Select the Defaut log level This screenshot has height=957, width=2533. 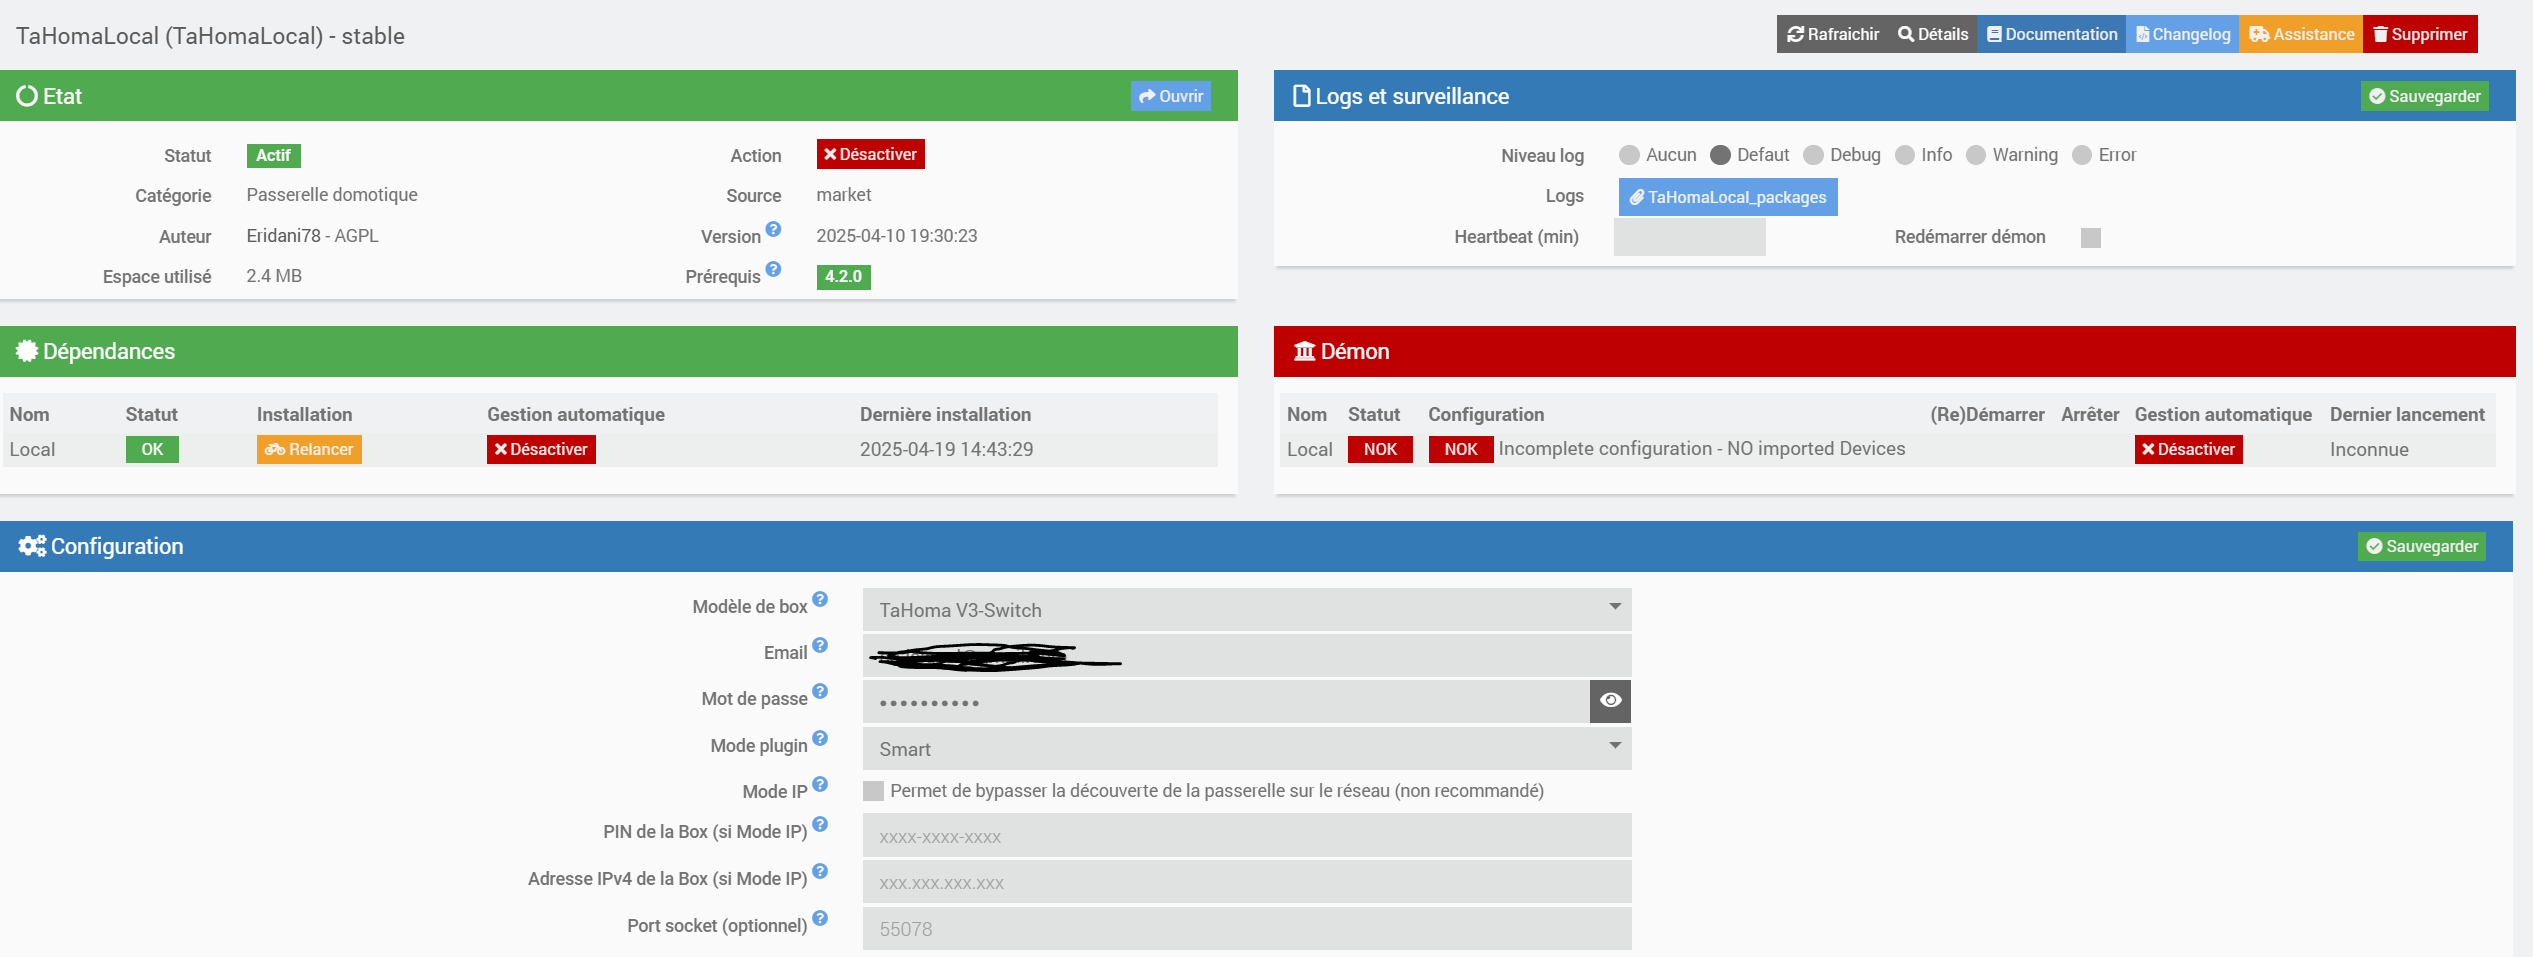(1720, 155)
